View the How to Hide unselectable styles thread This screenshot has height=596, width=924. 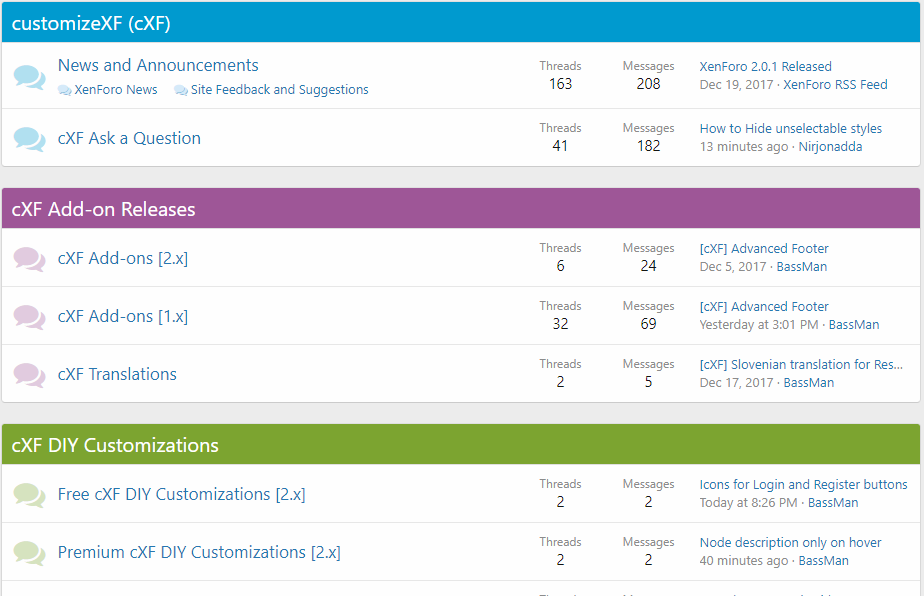point(790,129)
